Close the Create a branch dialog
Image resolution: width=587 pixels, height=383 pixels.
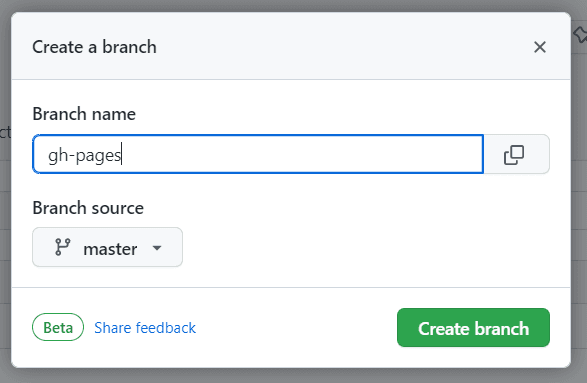(x=539, y=47)
